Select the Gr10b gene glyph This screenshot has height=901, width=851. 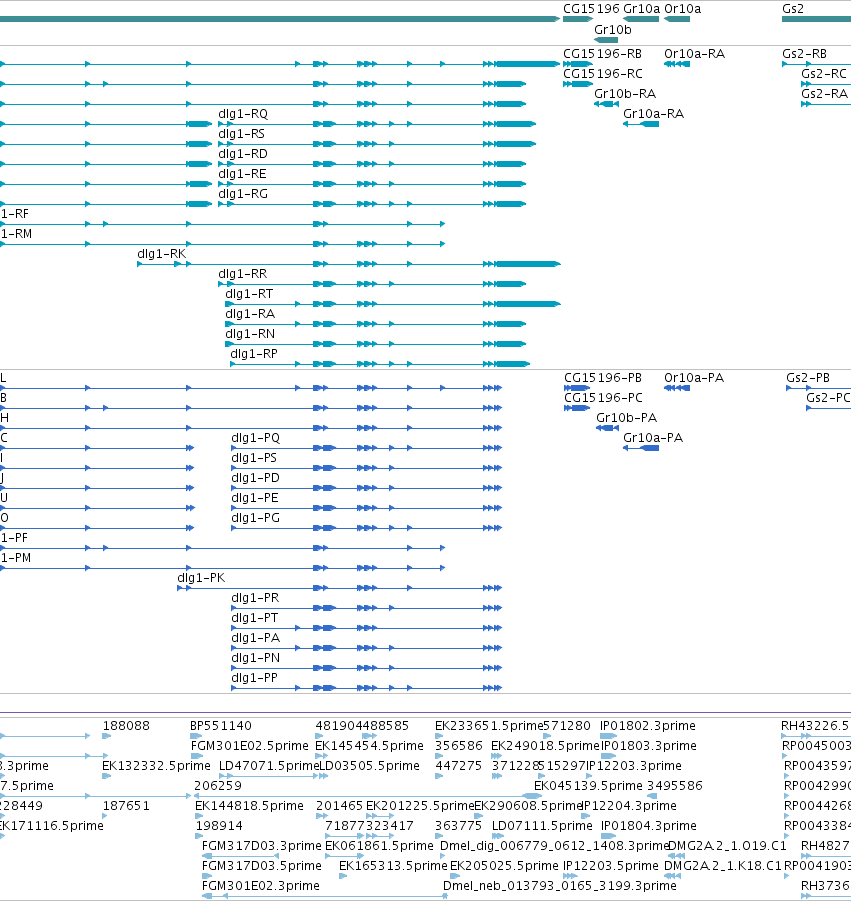click(606, 40)
